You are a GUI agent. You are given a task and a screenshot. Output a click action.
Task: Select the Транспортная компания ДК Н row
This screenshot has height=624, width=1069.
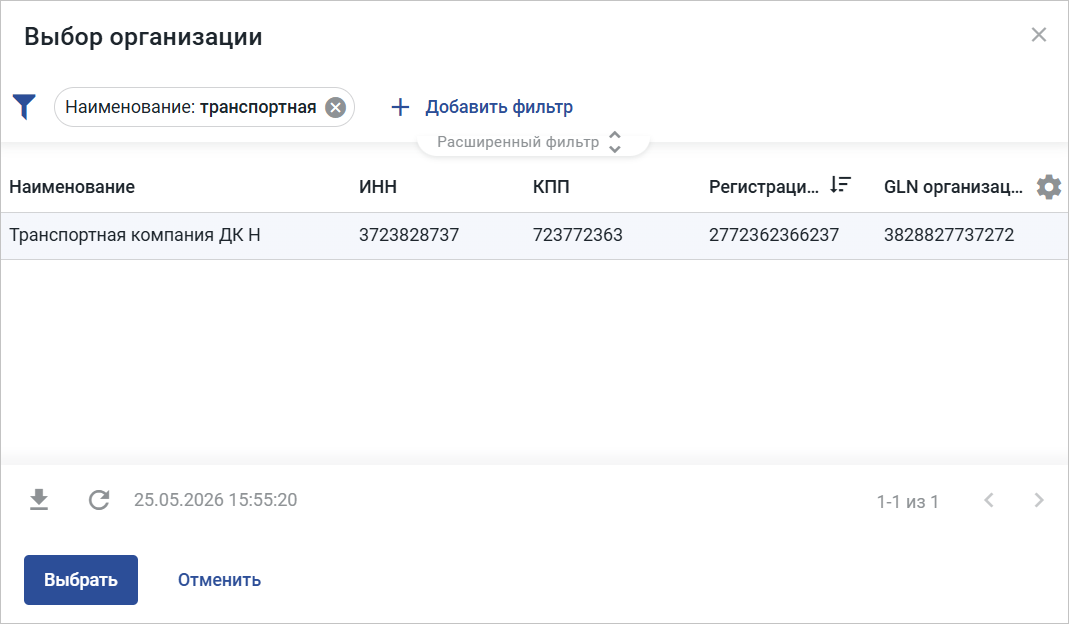pyautogui.click(x=534, y=235)
